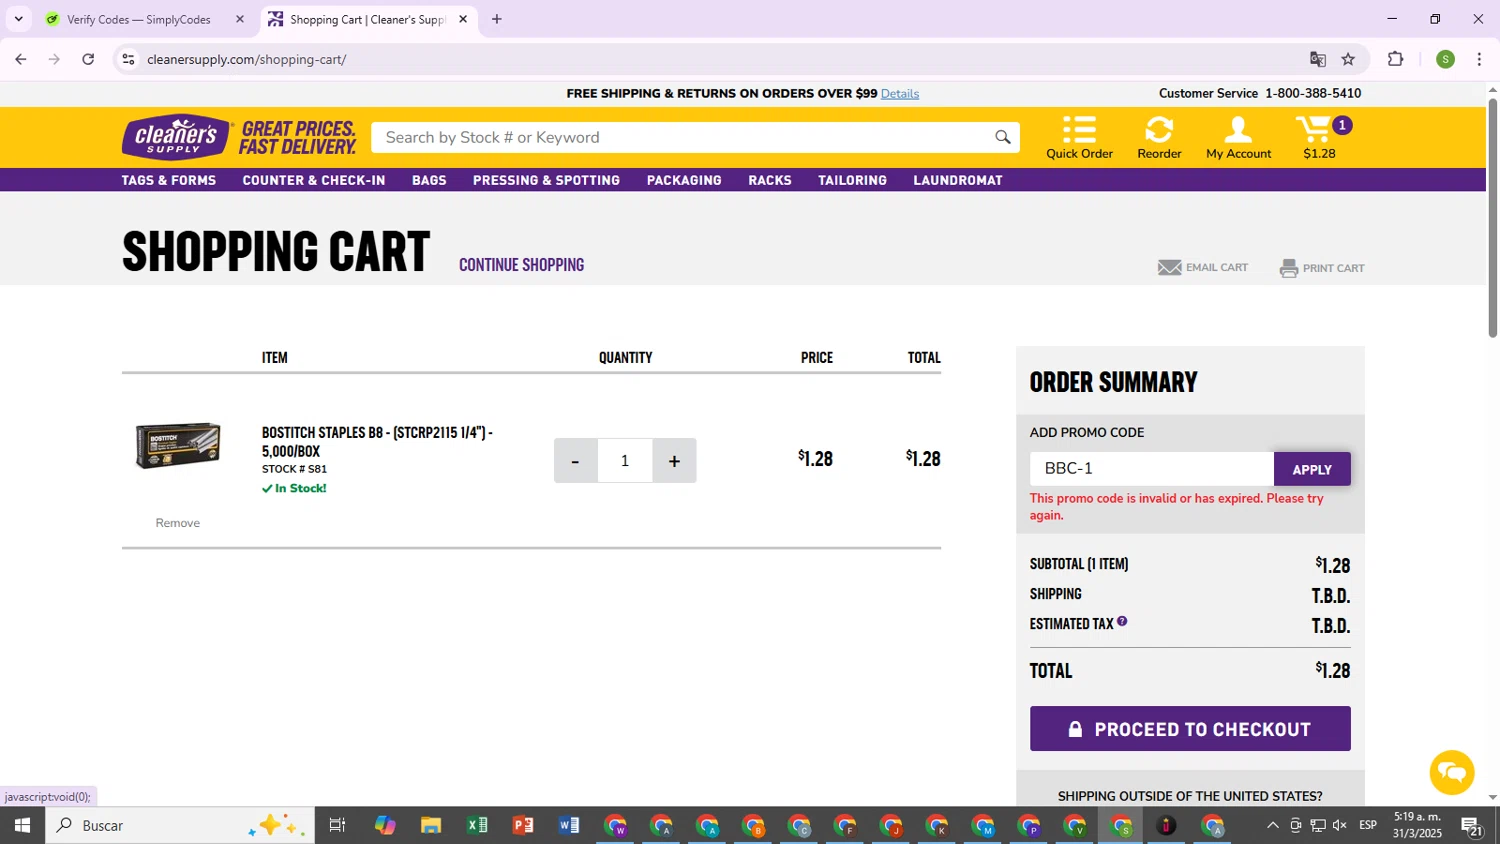Click the promo code input field

tap(1152, 469)
